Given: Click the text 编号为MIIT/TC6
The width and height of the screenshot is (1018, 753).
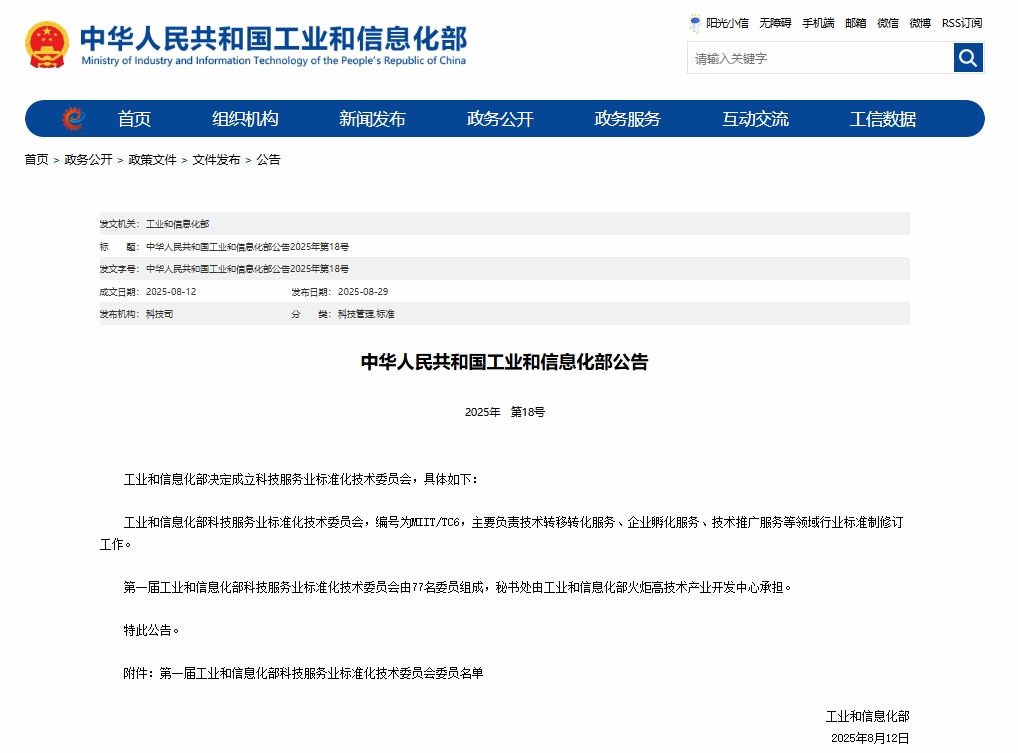Looking at the screenshot, I should pos(417,523).
